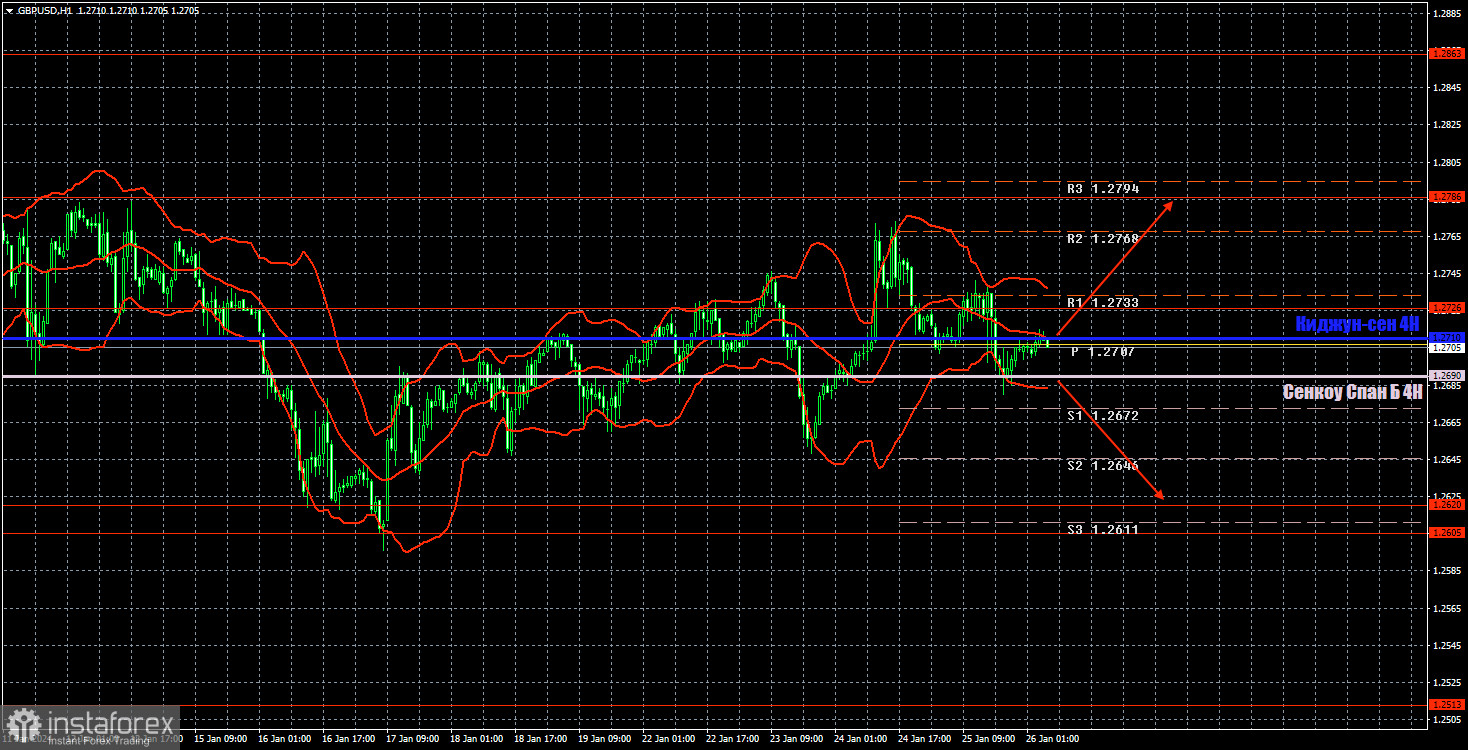Click the 22 Jan 01:00 time label
1468x750 pixels.
pyautogui.click(x=669, y=739)
